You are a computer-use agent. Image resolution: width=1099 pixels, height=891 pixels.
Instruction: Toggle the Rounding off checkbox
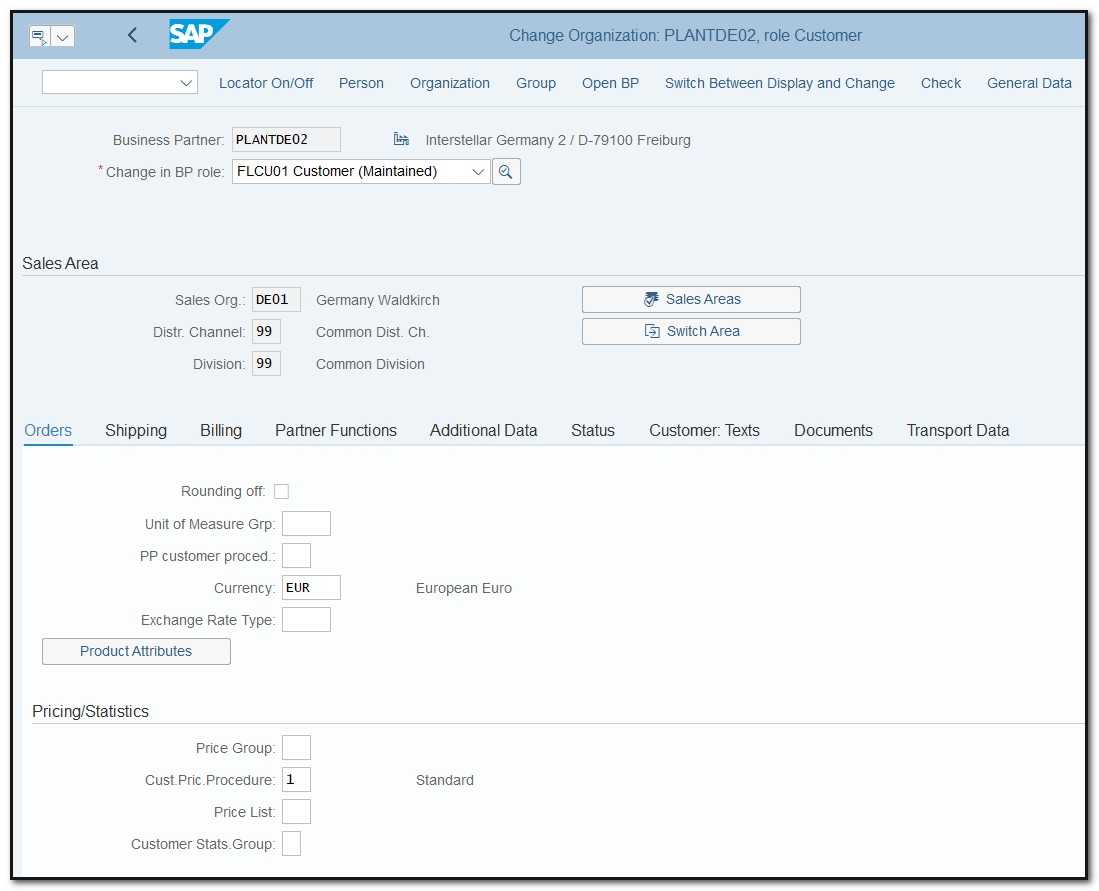click(x=281, y=491)
